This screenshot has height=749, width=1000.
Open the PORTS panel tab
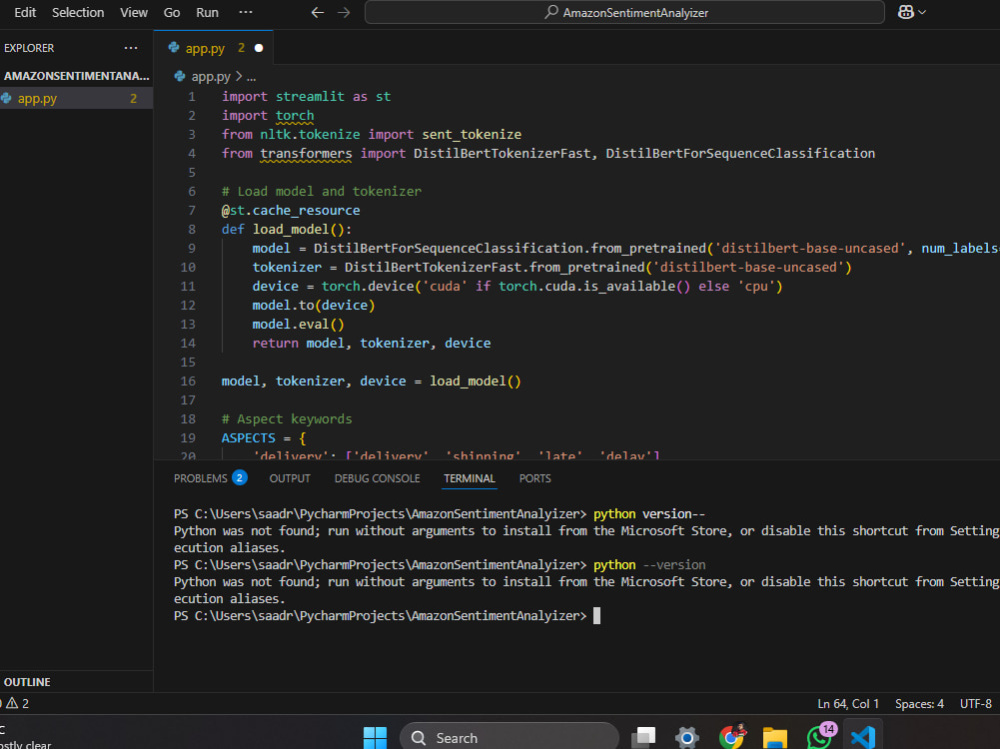pos(534,478)
